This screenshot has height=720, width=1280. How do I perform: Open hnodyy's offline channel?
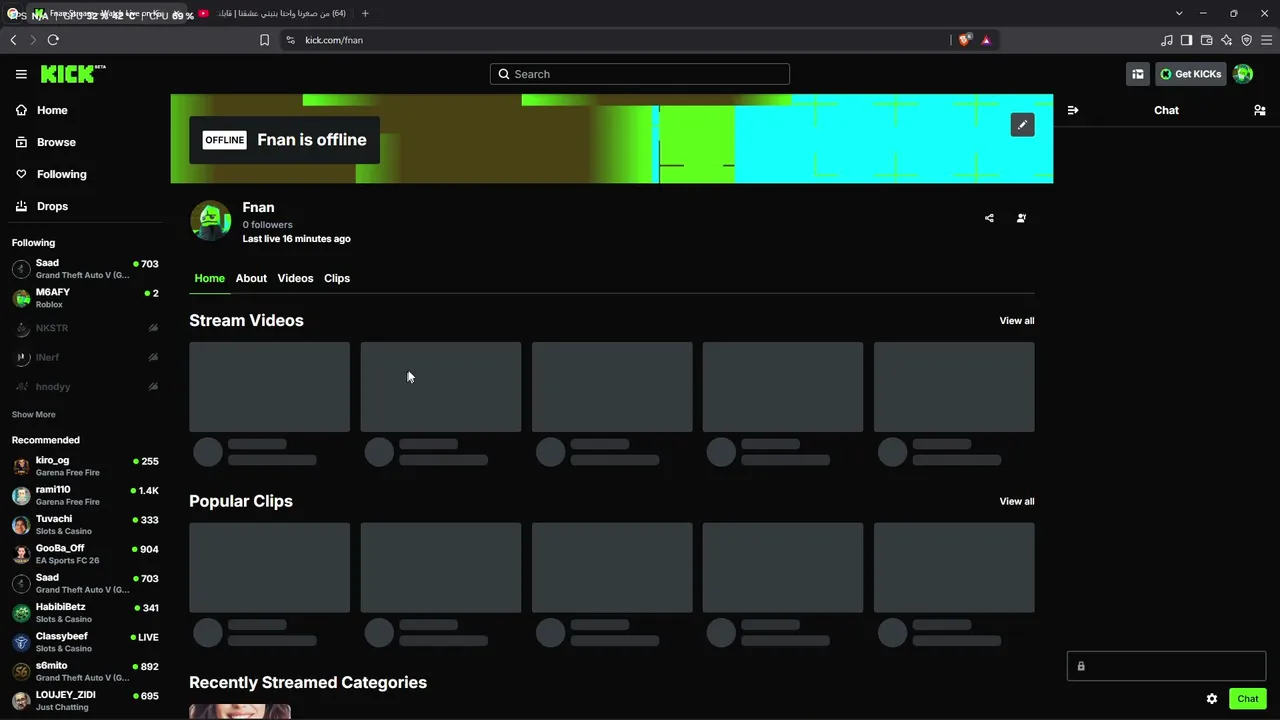[85, 386]
